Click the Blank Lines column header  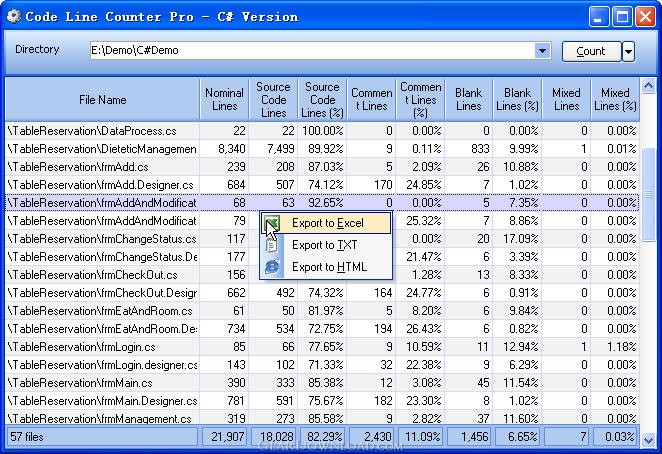point(469,100)
